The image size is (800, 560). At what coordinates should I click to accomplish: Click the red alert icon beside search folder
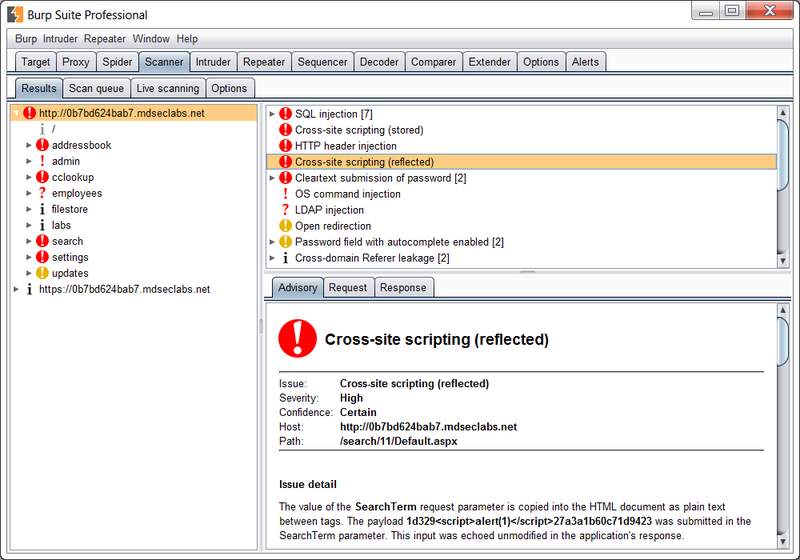tap(42, 241)
